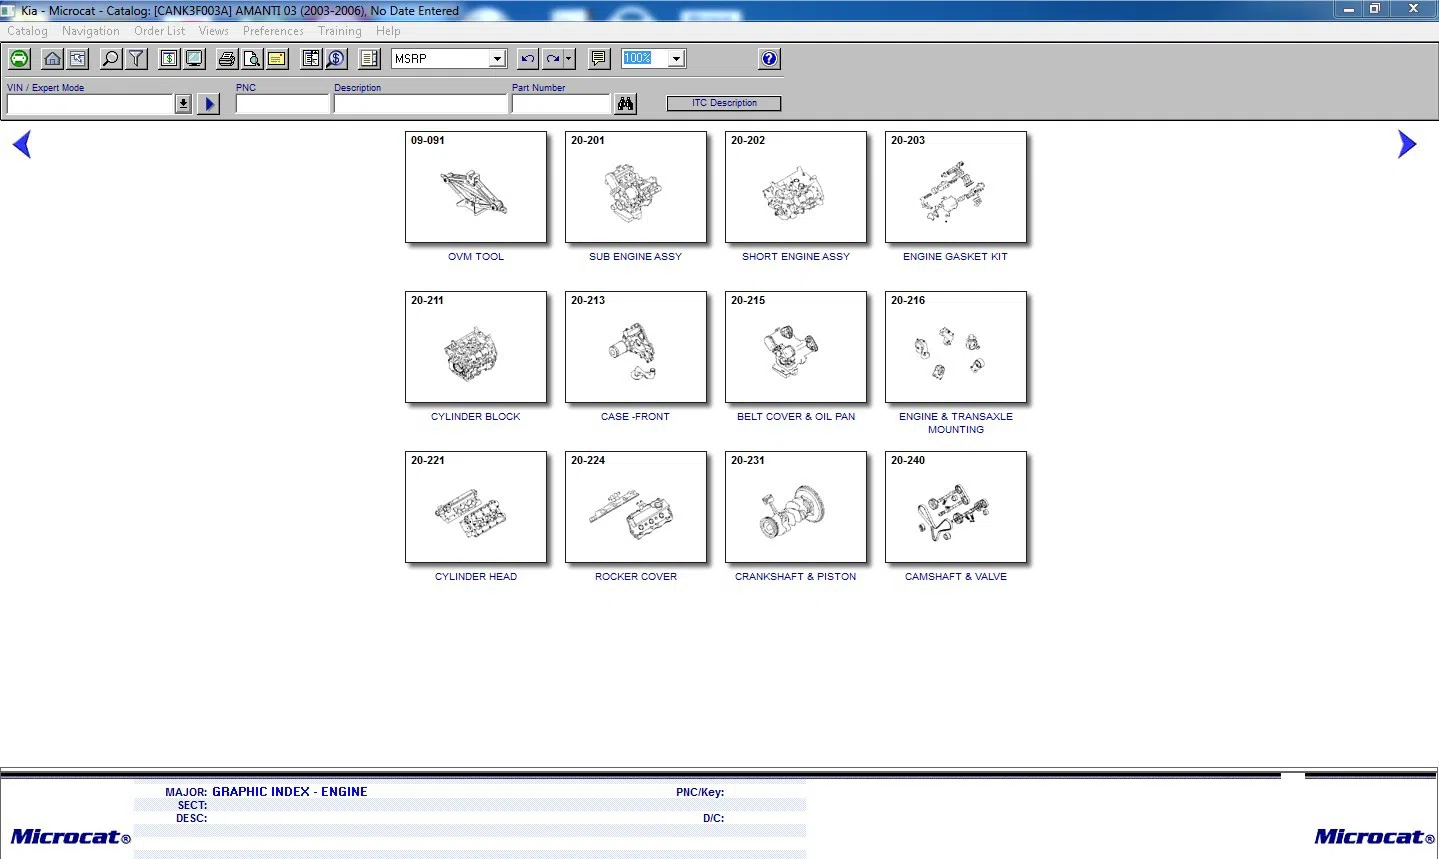Go to previous page with left blue arrow
This screenshot has width=1439, height=859.
click(22, 145)
